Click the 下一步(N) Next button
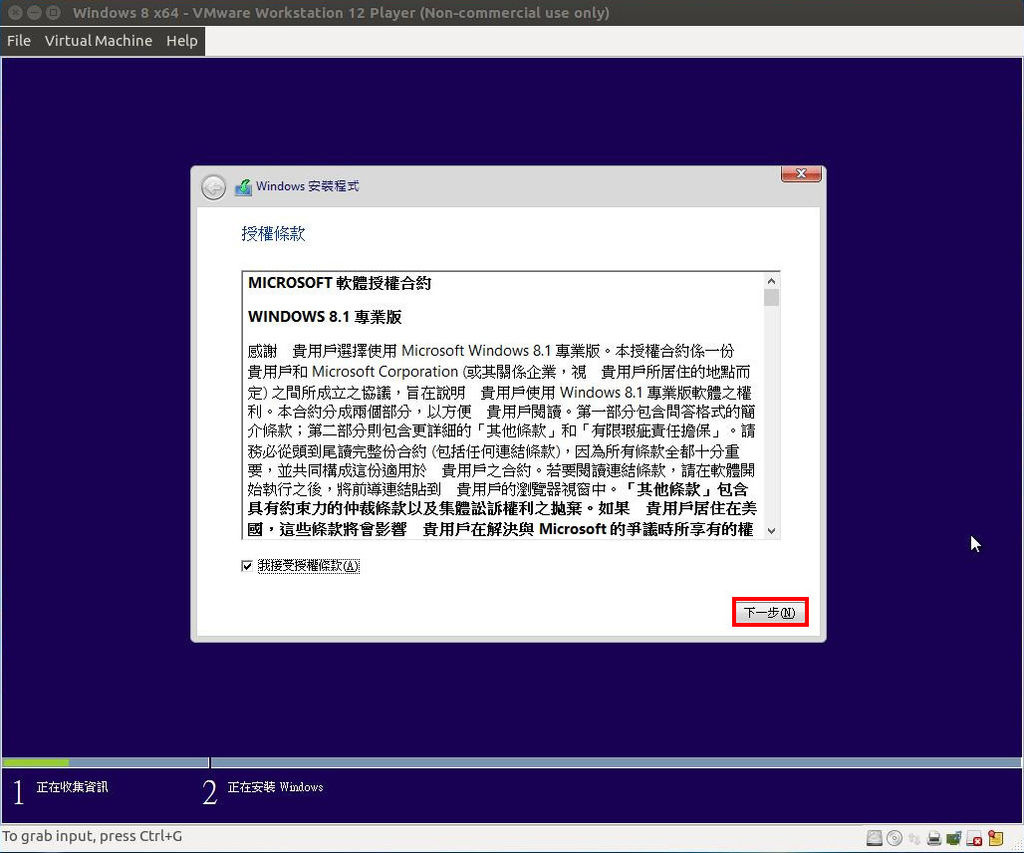This screenshot has width=1024, height=853. coord(770,613)
